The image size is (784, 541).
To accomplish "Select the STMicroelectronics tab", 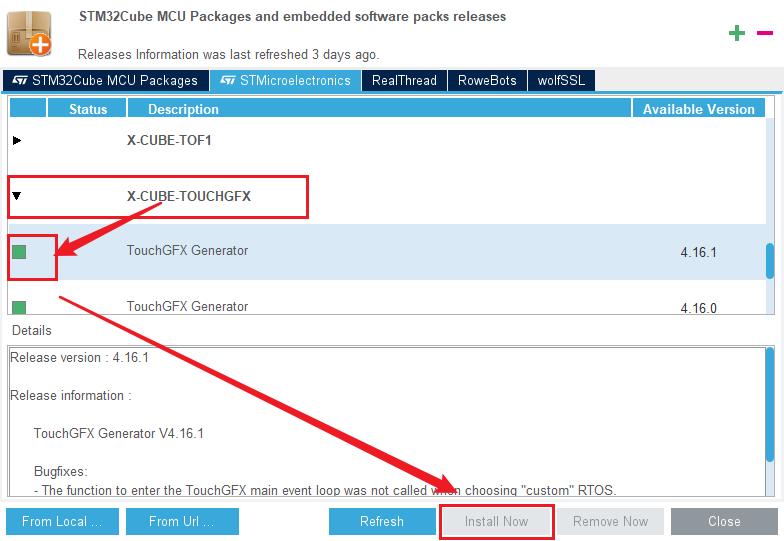I will [x=286, y=80].
